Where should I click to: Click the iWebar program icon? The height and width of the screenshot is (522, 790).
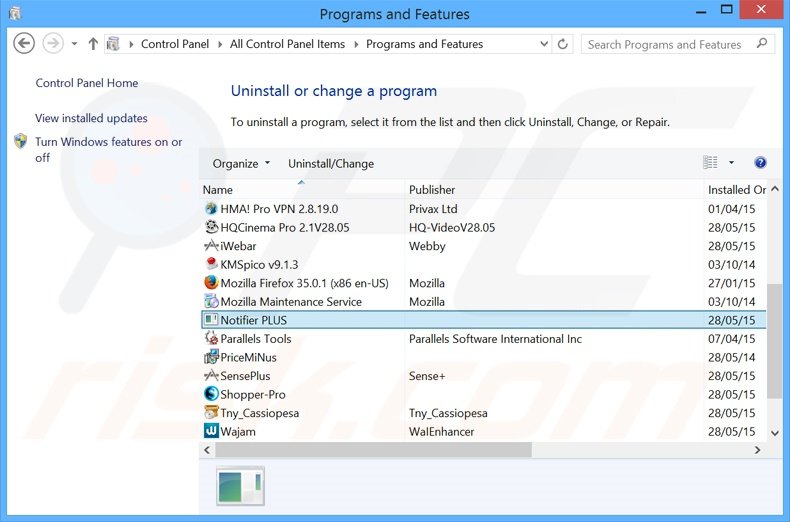pos(211,246)
